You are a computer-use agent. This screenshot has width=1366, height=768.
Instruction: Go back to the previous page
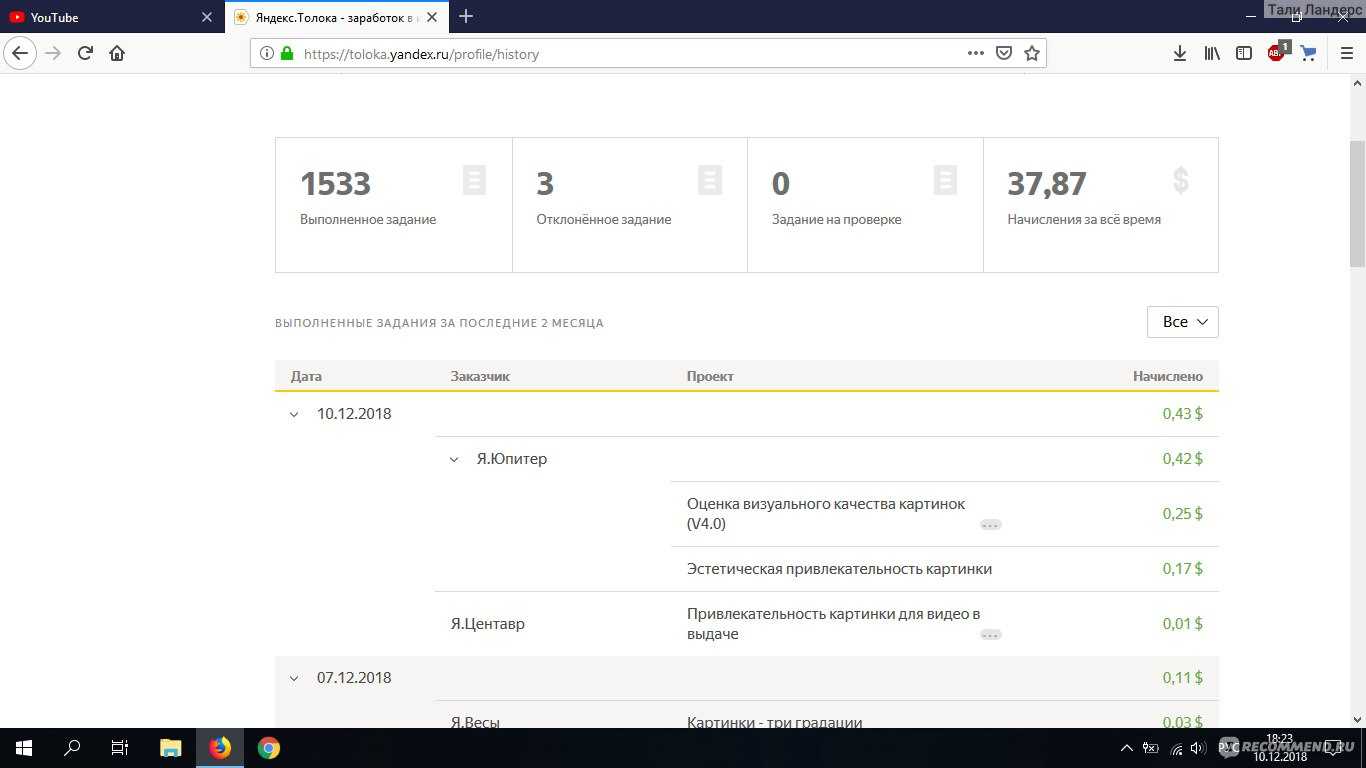[x=20, y=53]
